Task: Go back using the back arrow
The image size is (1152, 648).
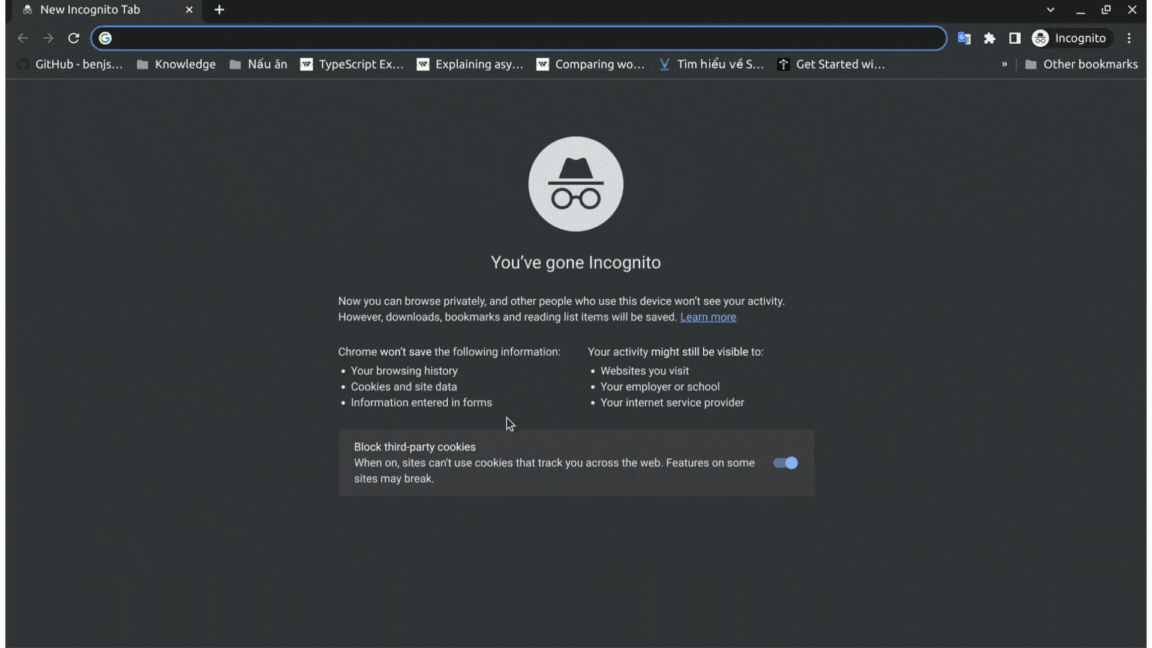Action: tap(23, 38)
